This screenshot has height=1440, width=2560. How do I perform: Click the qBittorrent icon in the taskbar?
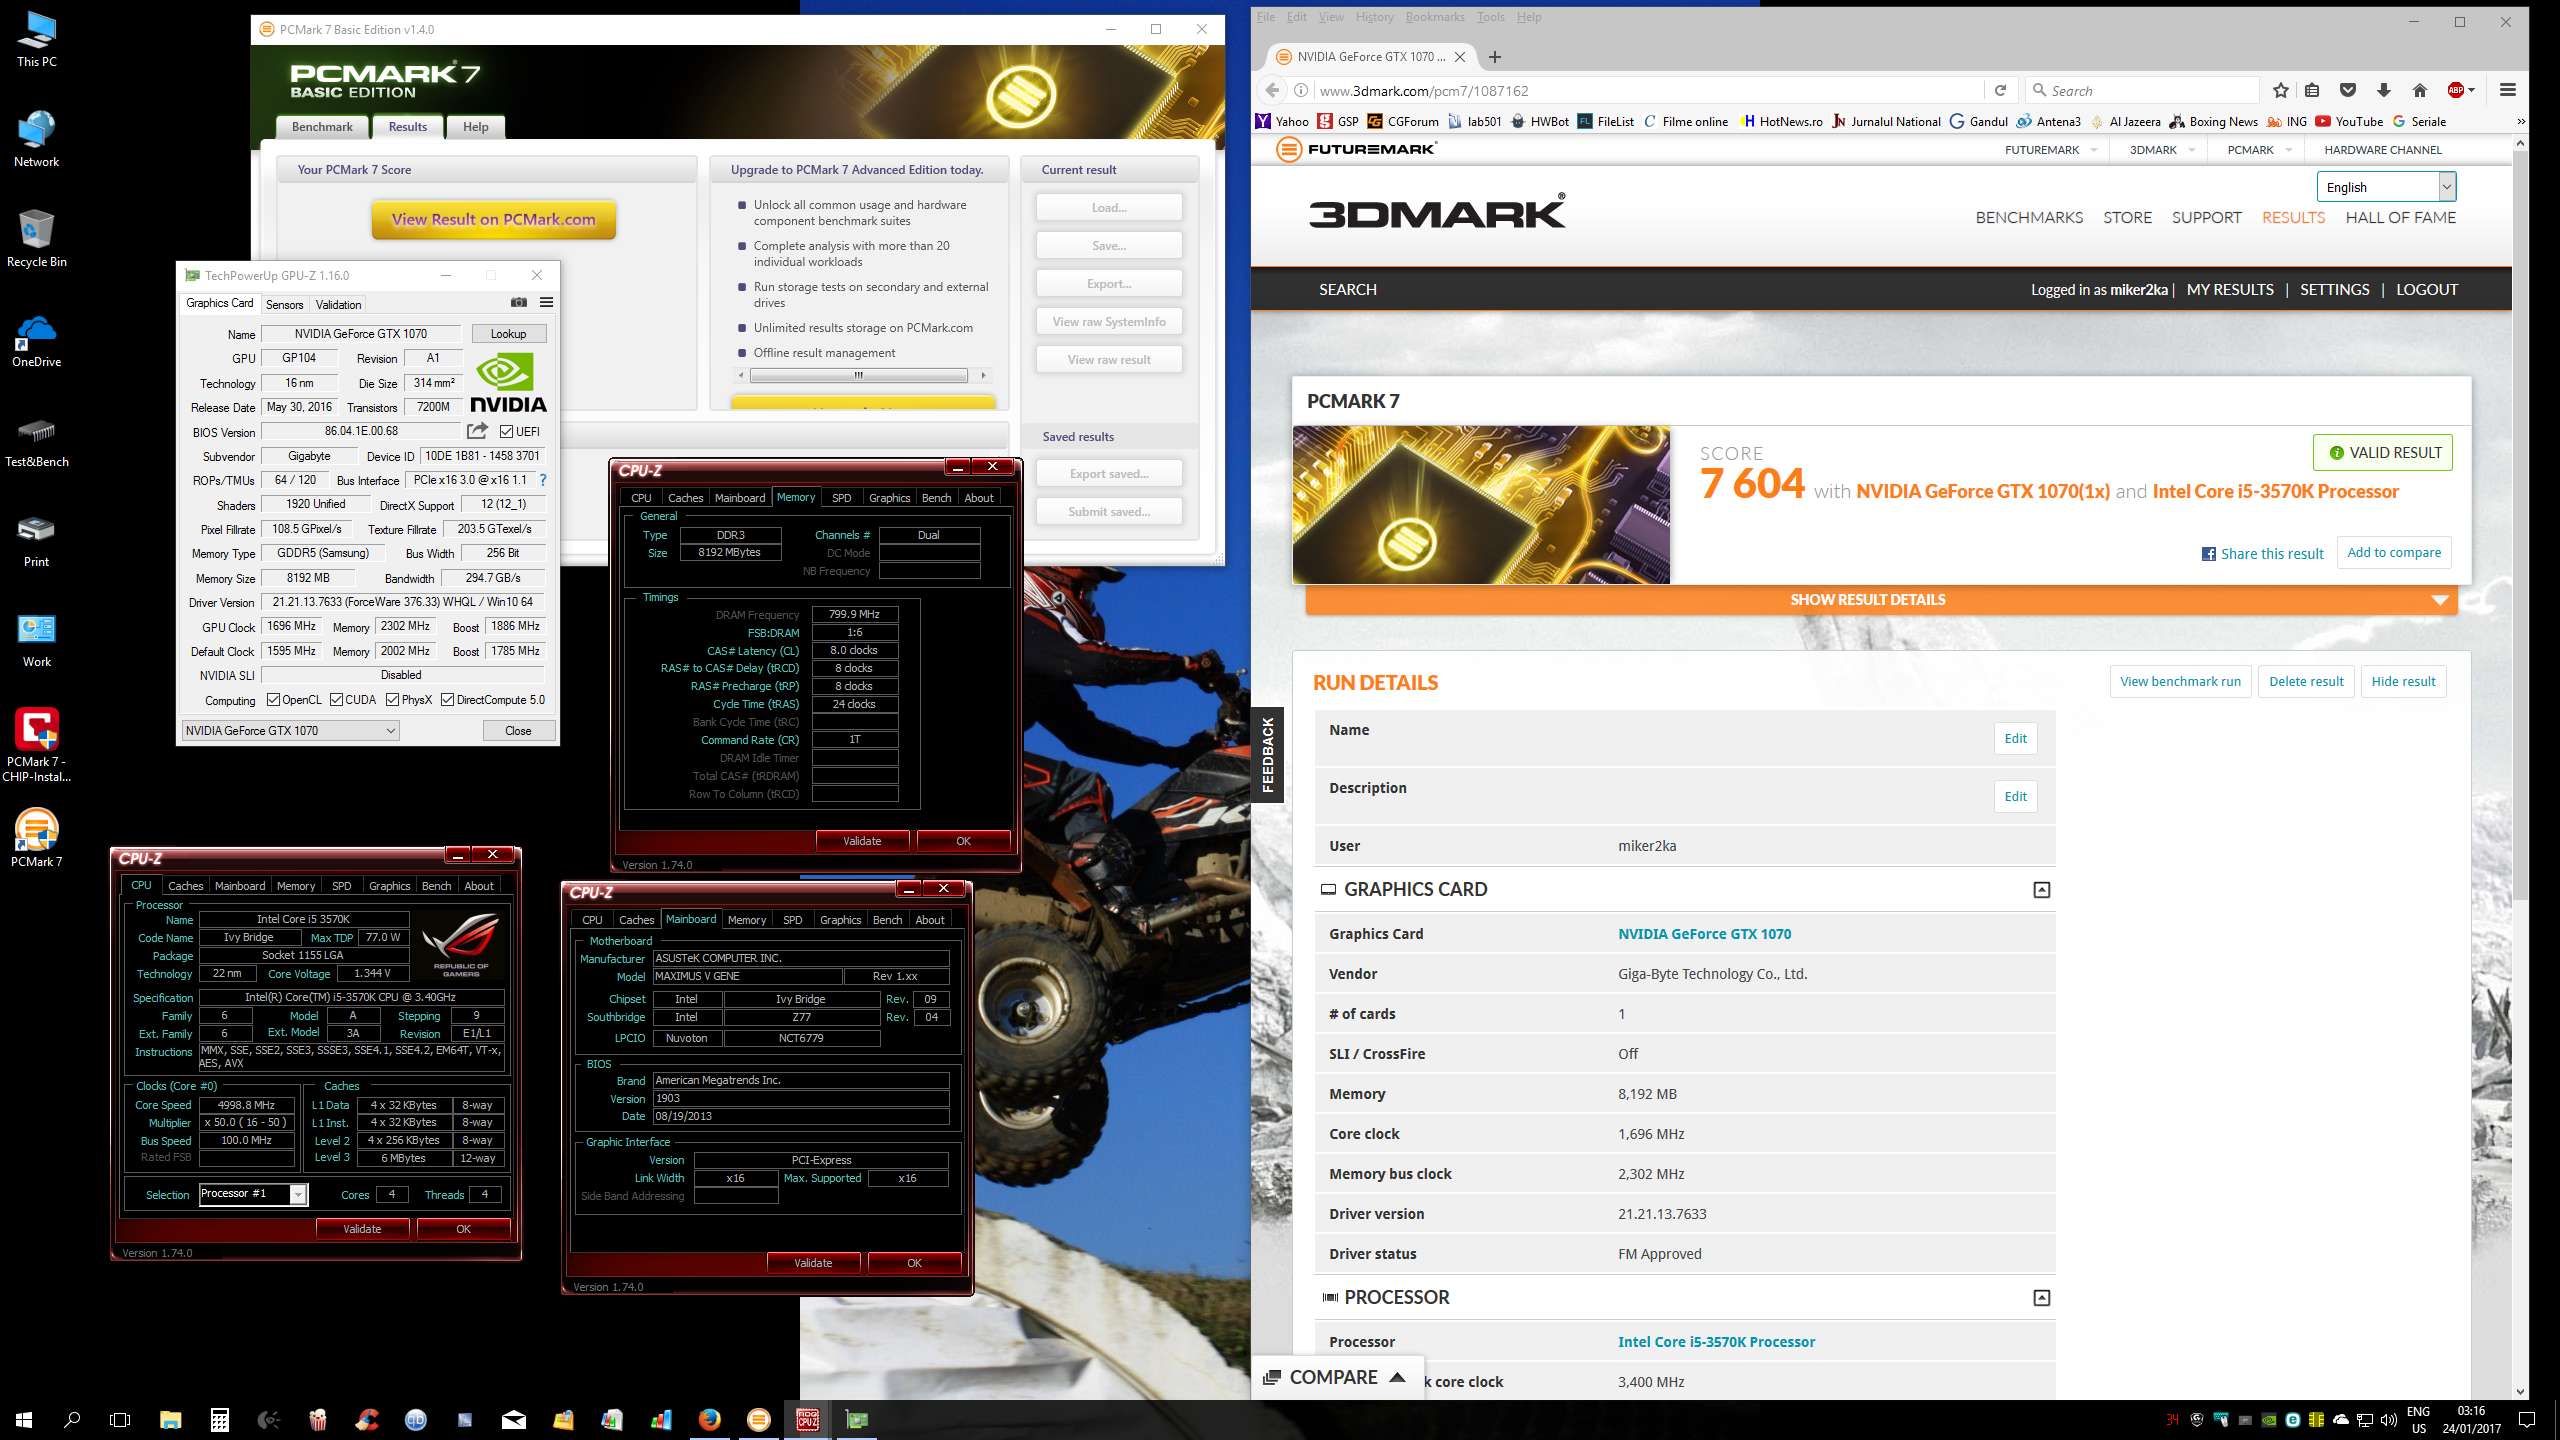[416, 1419]
